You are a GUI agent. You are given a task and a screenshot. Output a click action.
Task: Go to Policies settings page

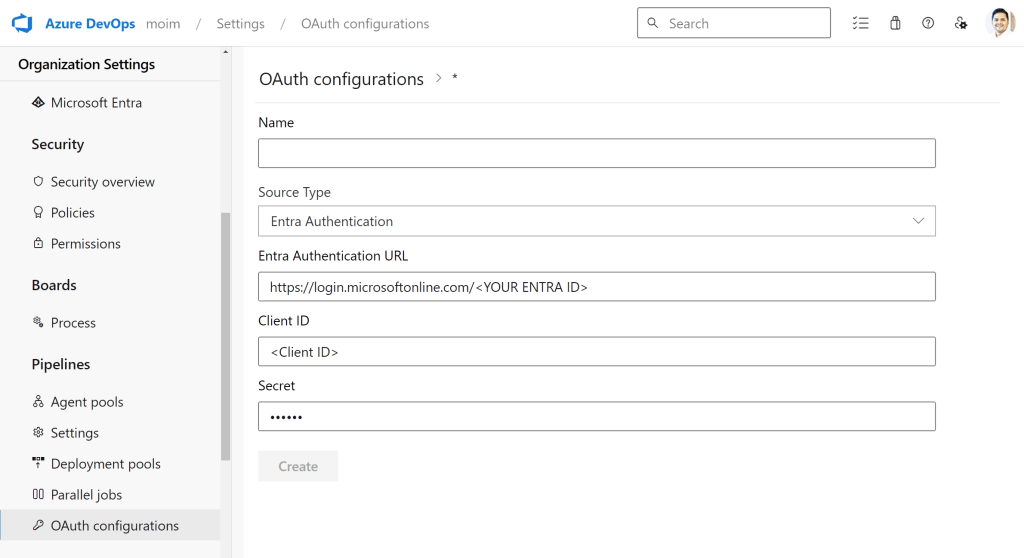[x=72, y=213]
